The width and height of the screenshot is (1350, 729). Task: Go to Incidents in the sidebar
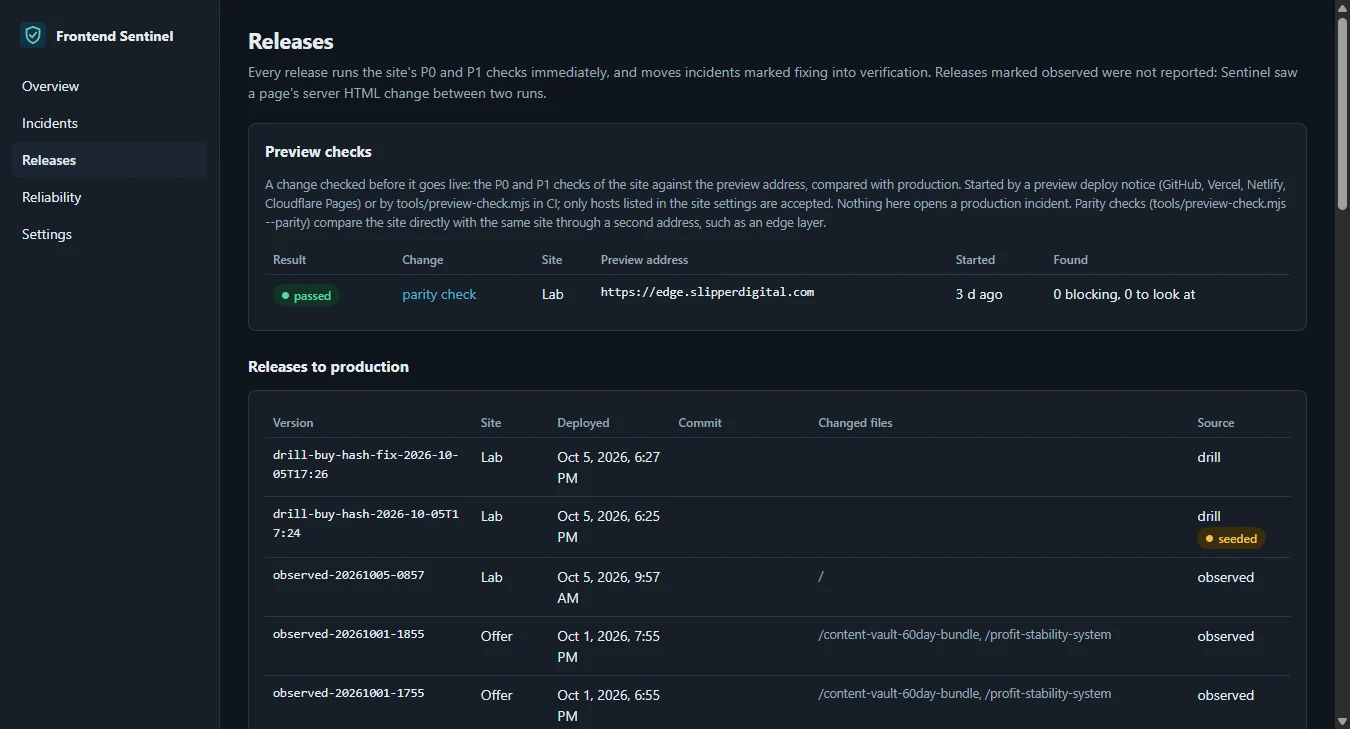click(x=109, y=123)
